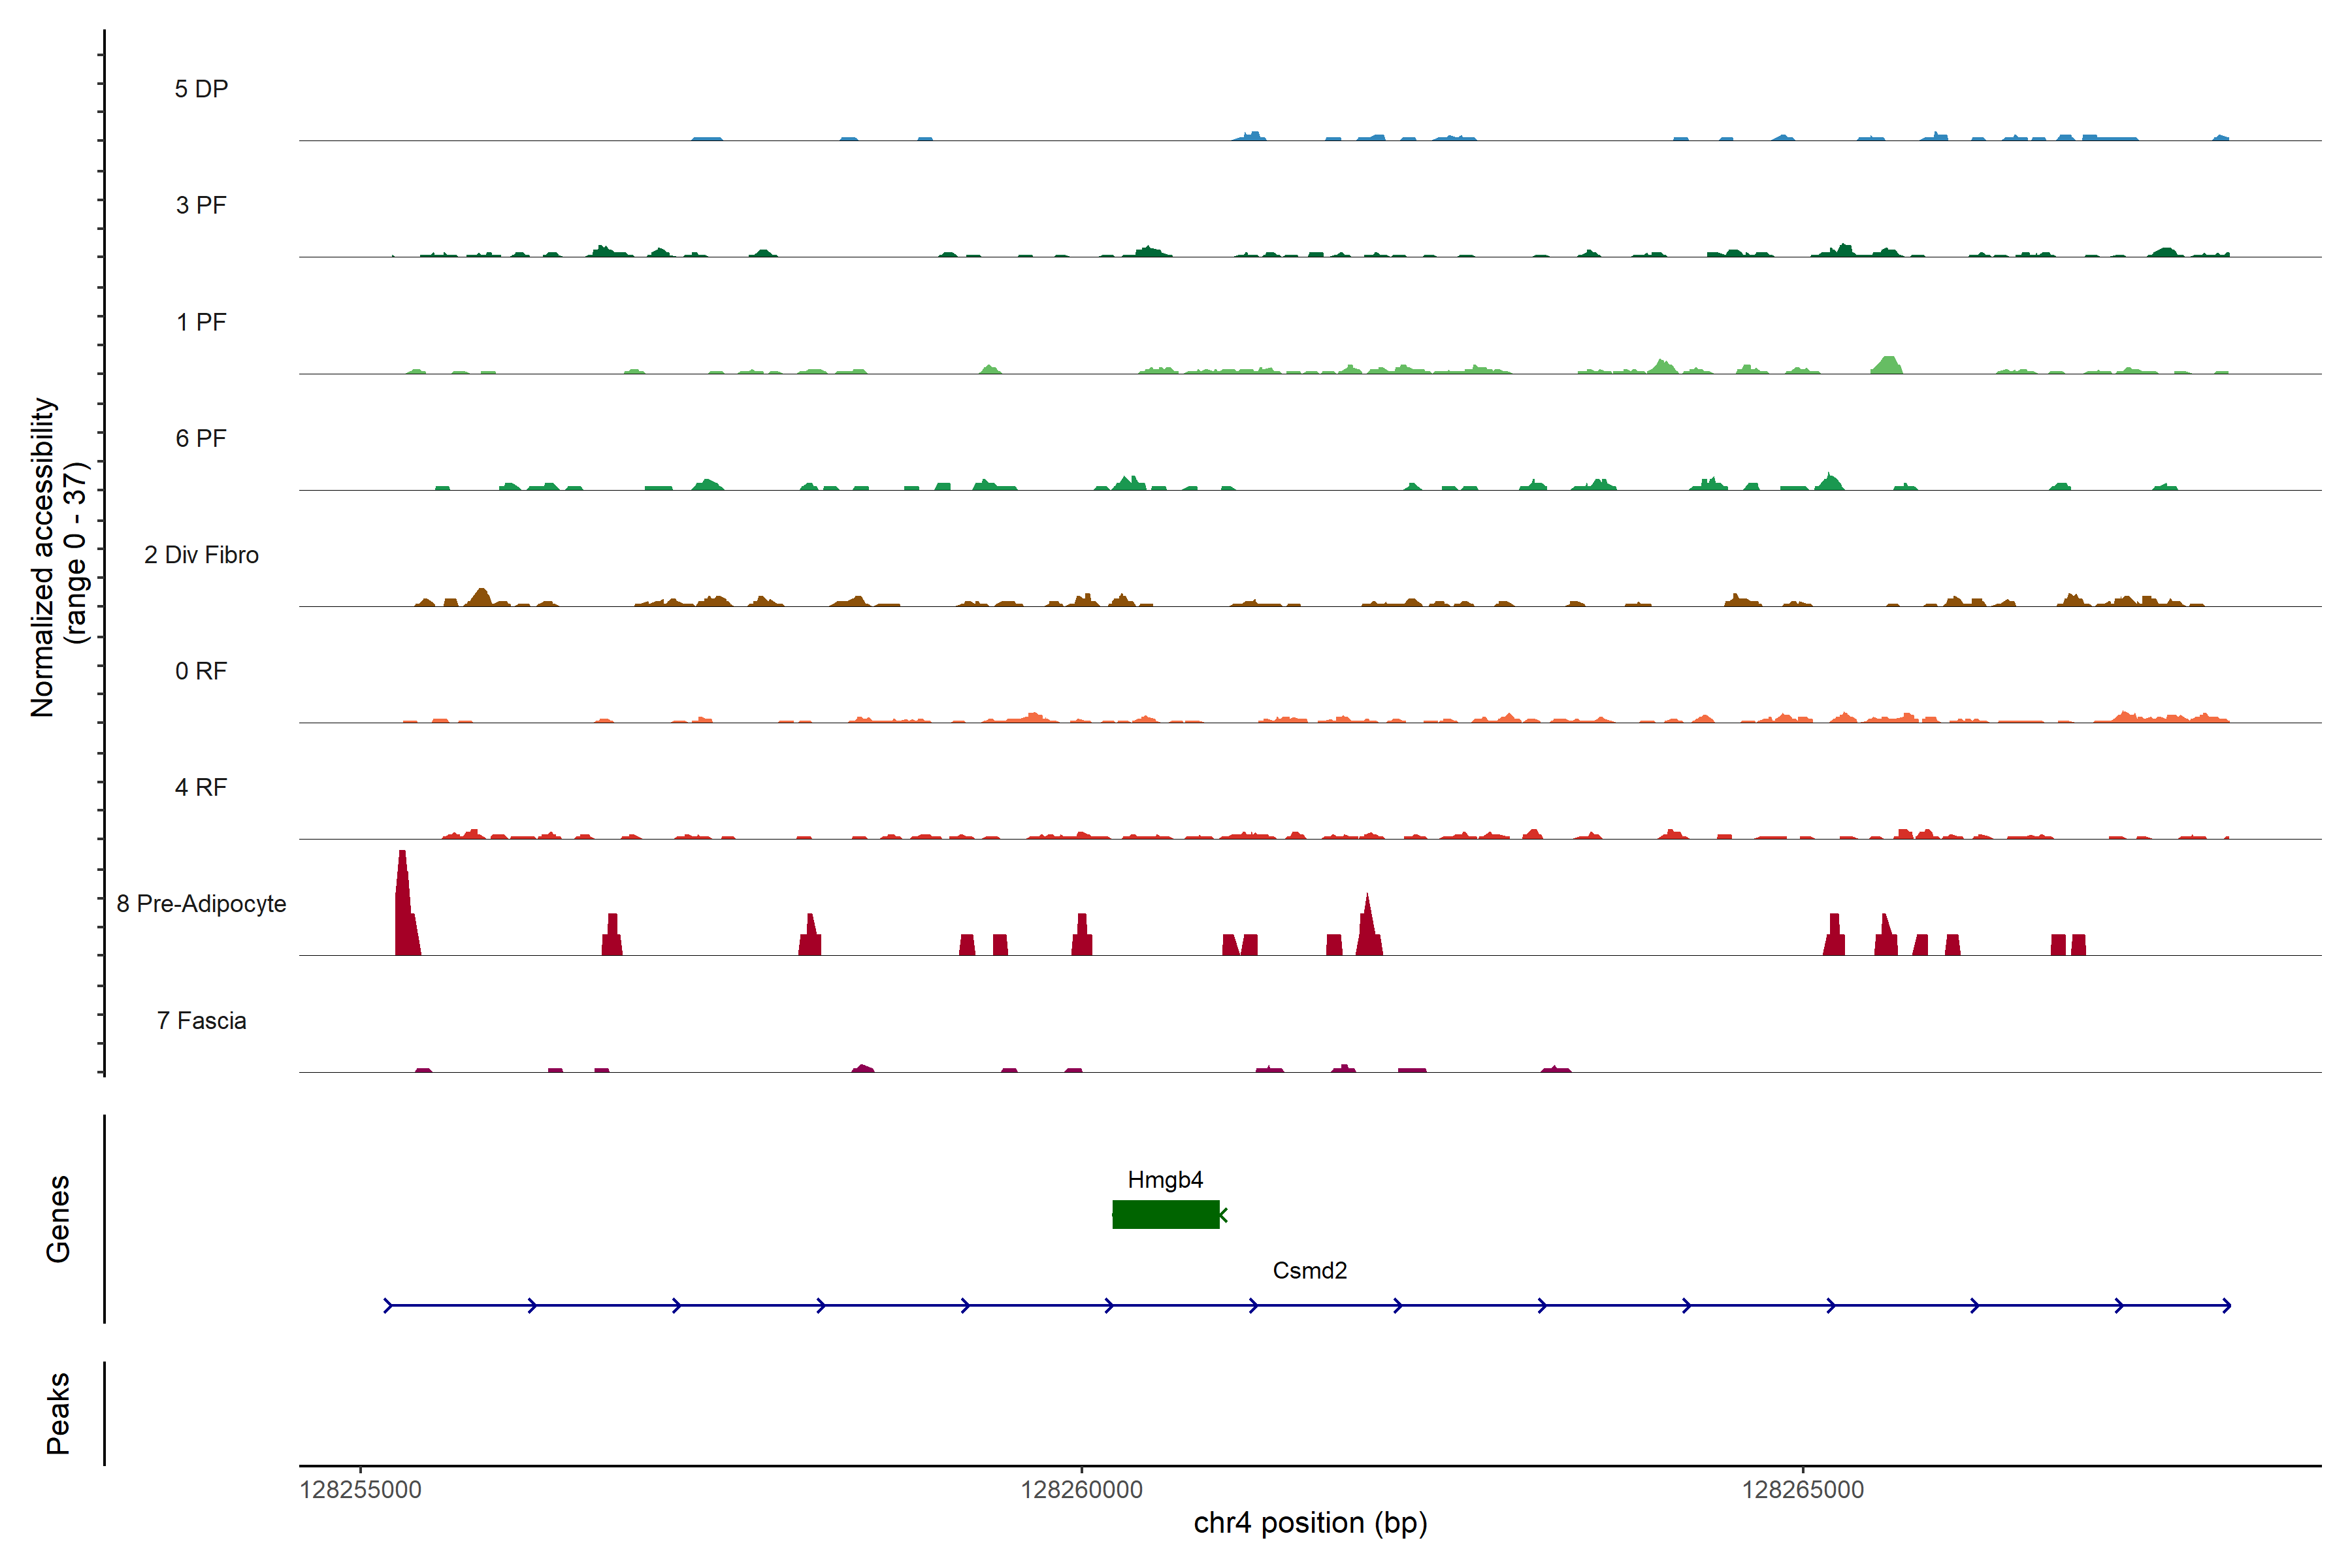Click the Genes panel label
Viewport: 2352px width, 1568px height.
coord(58,1219)
